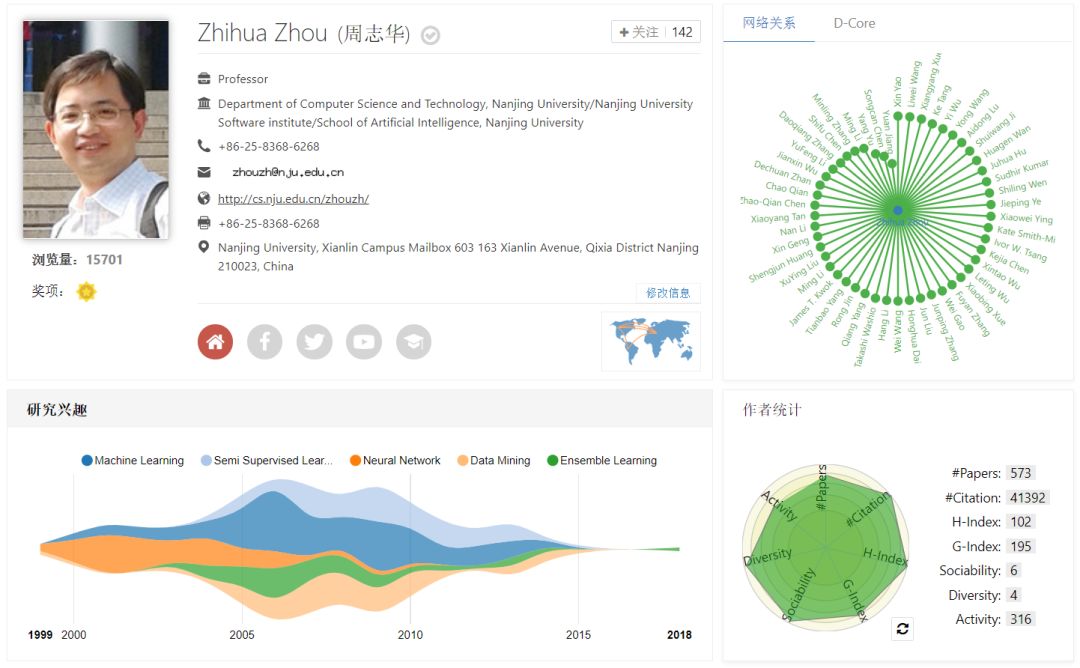Open the YouTube channel icon
This screenshot has width=1080, height=668.
click(x=364, y=342)
